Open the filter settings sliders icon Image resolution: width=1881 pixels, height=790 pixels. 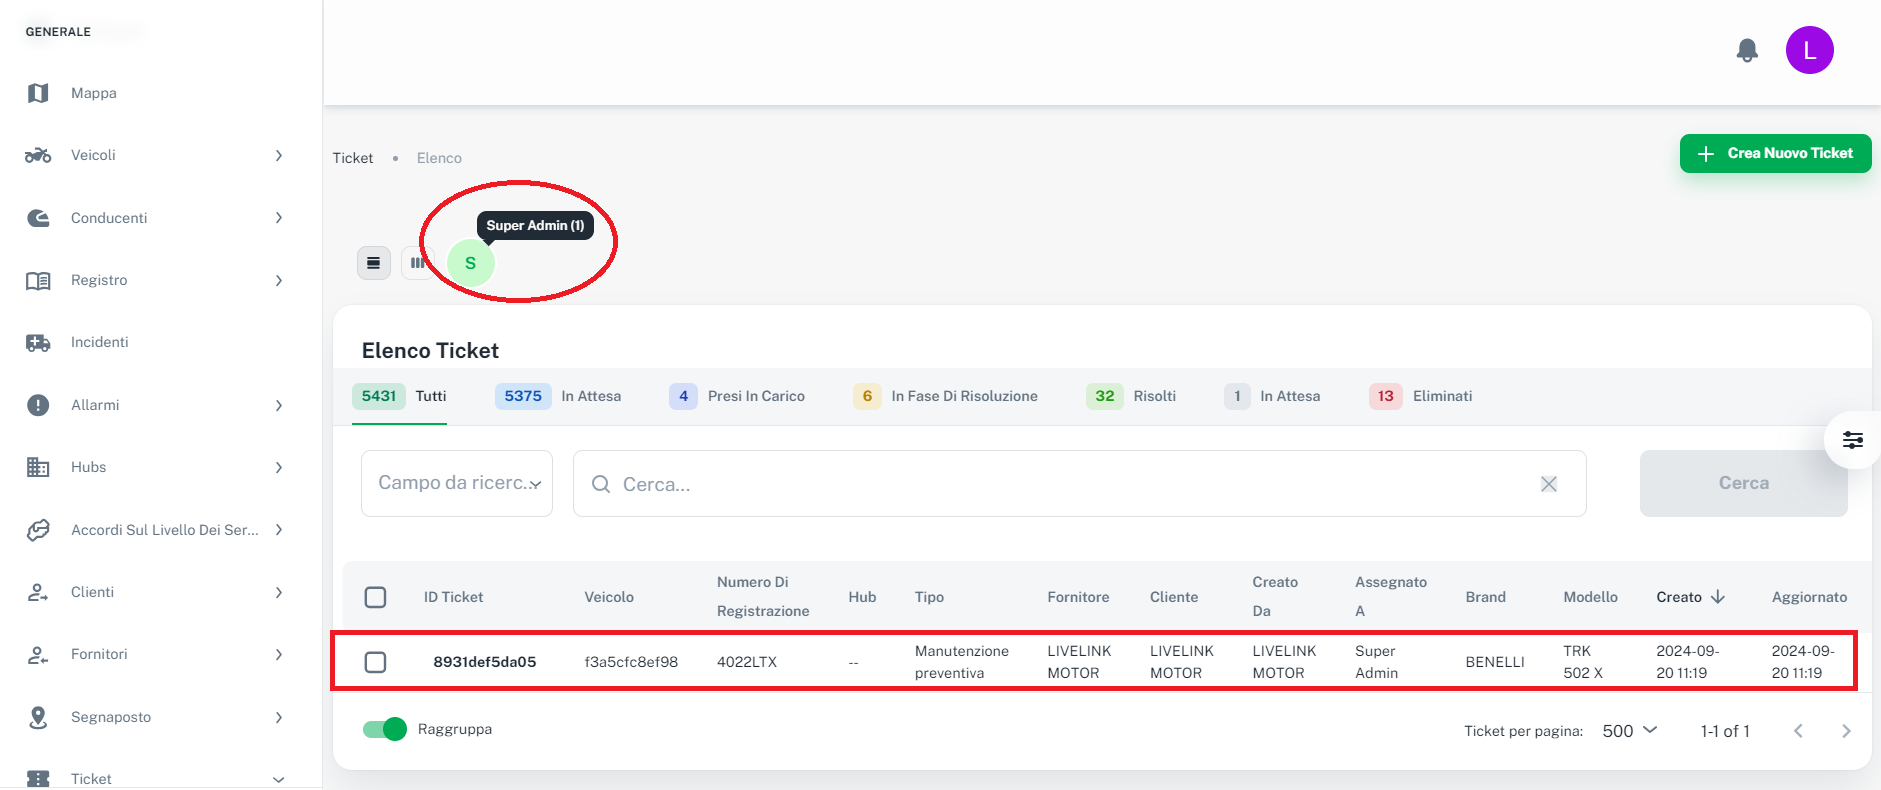tap(1852, 440)
